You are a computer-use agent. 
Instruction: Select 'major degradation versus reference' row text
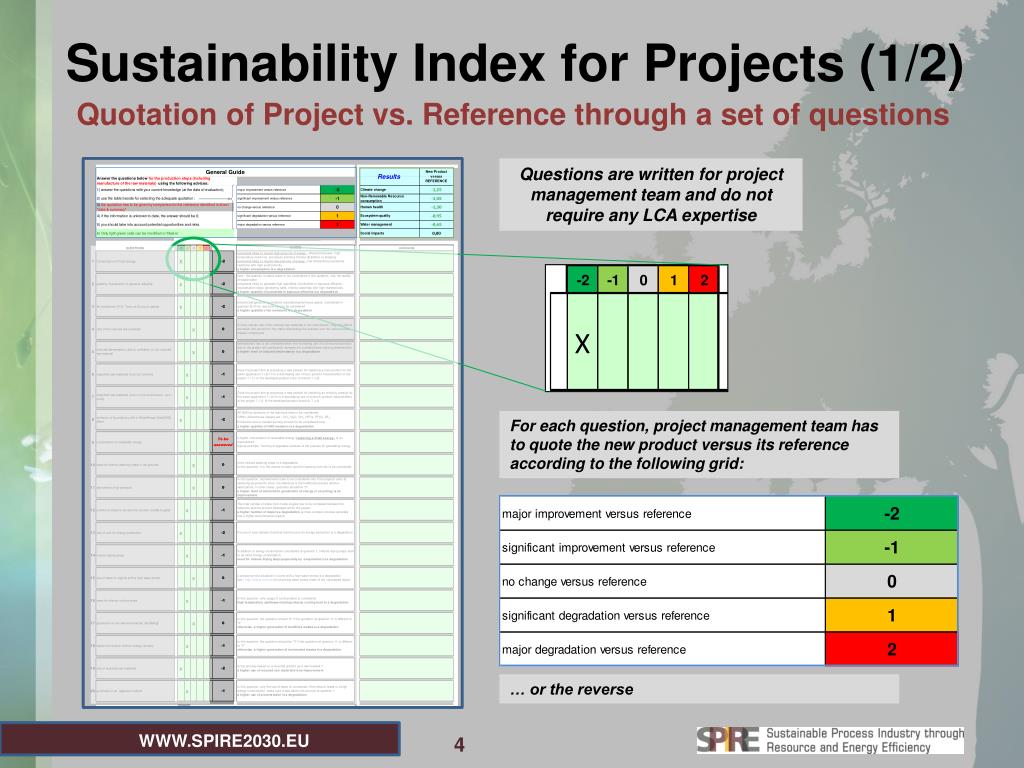tap(594, 650)
